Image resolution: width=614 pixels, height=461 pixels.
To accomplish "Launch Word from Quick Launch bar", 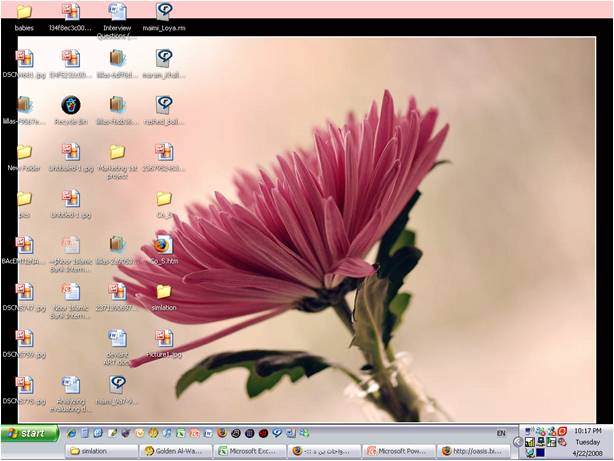I will coord(208,433).
